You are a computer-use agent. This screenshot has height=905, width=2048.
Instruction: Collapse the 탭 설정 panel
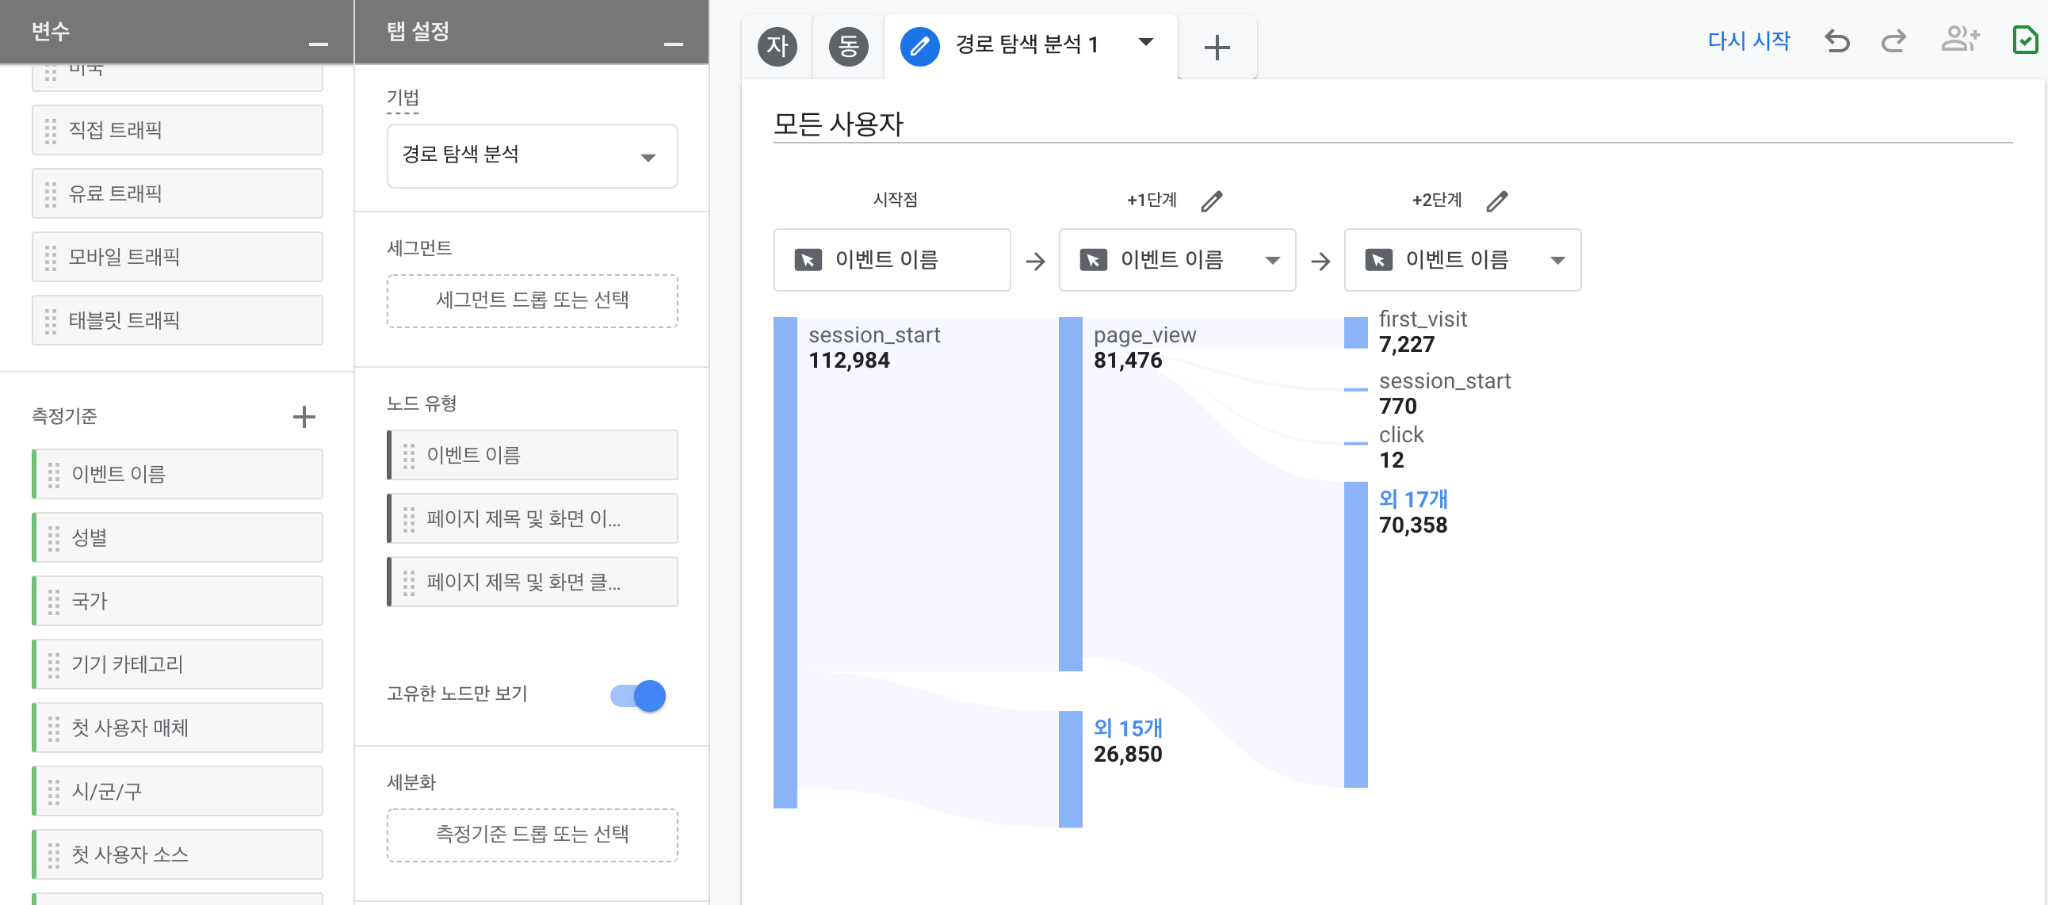[673, 44]
